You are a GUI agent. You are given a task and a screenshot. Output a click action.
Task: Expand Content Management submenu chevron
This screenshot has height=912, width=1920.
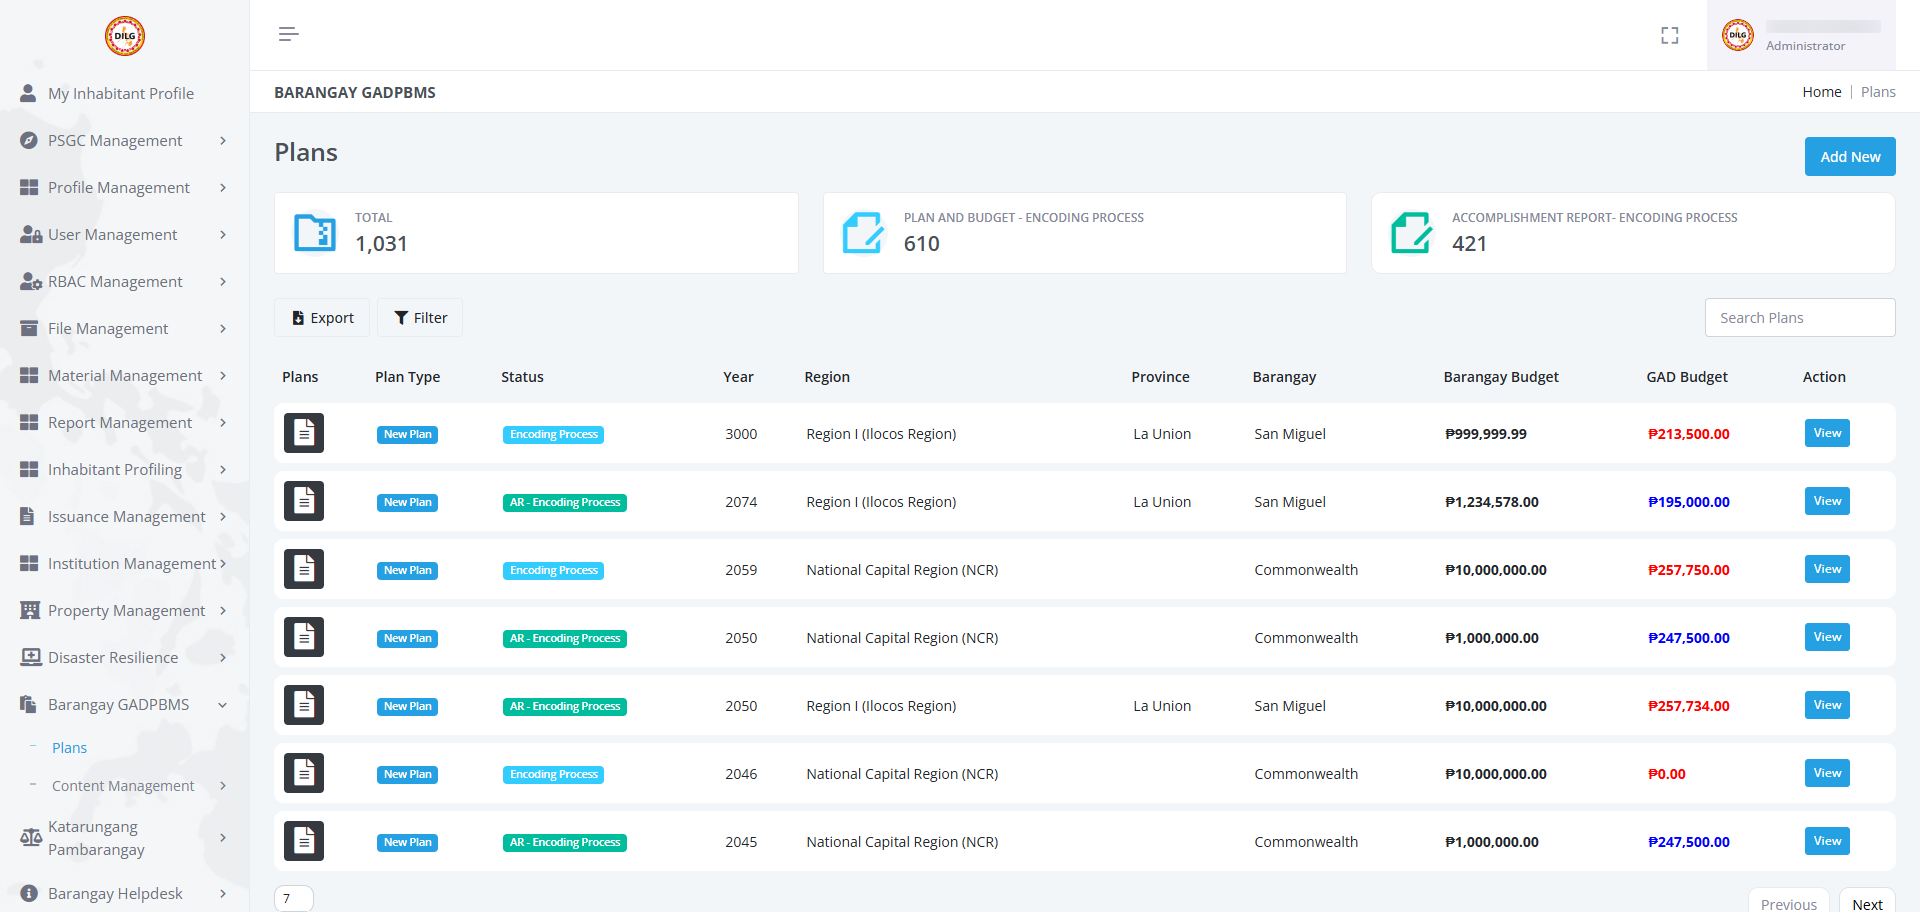pos(223,786)
